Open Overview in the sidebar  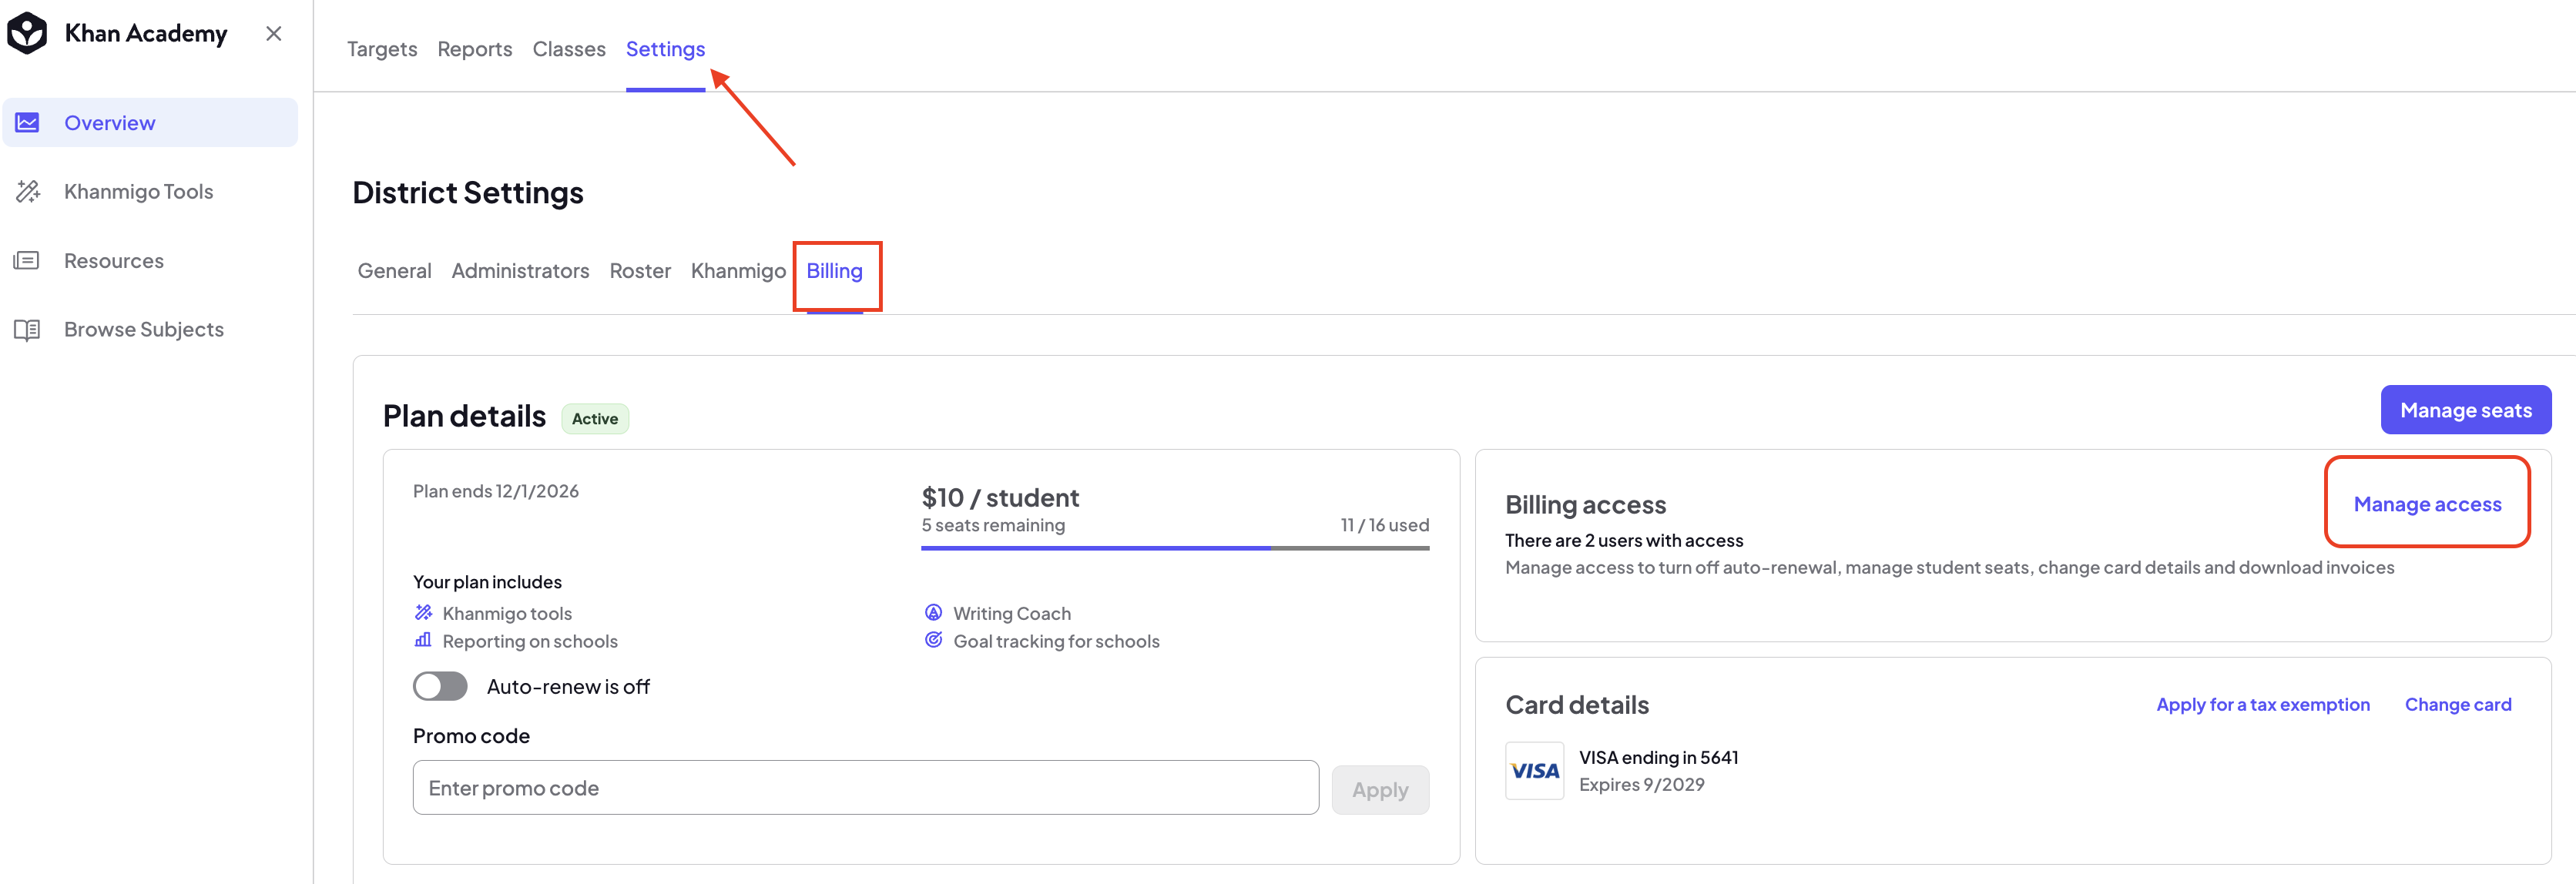coord(150,123)
